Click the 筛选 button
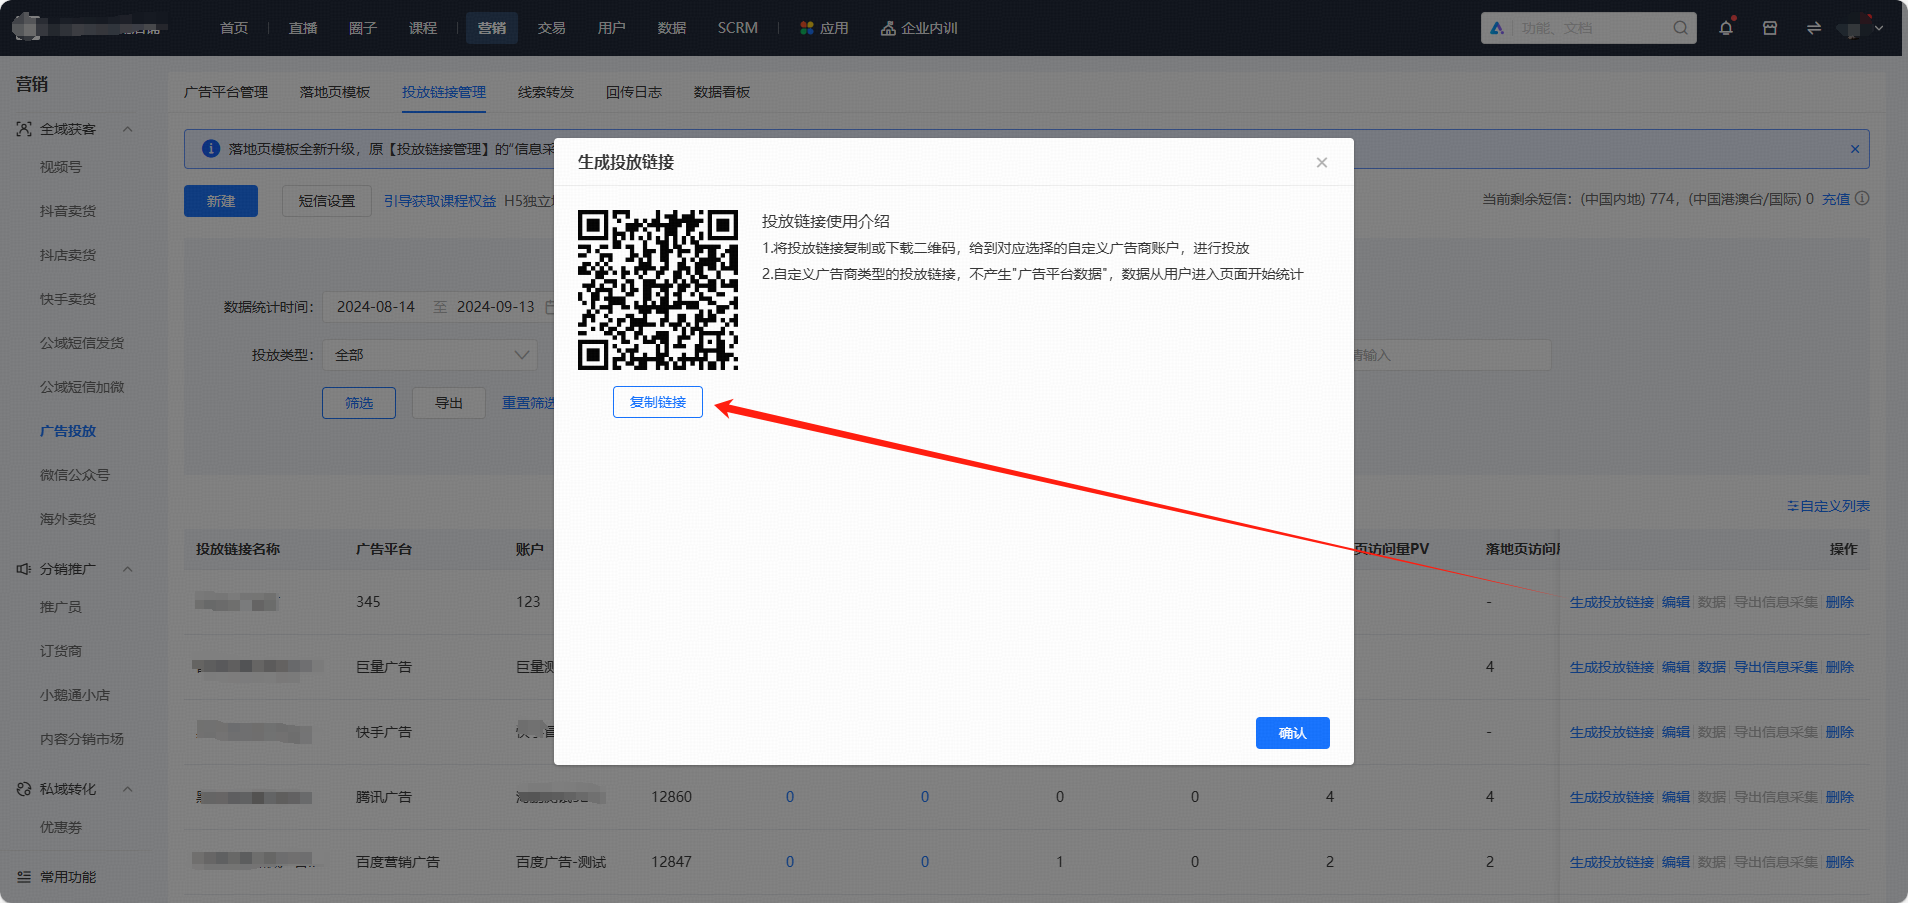The width and height of the screenshot is (1908, 903). 359,403
